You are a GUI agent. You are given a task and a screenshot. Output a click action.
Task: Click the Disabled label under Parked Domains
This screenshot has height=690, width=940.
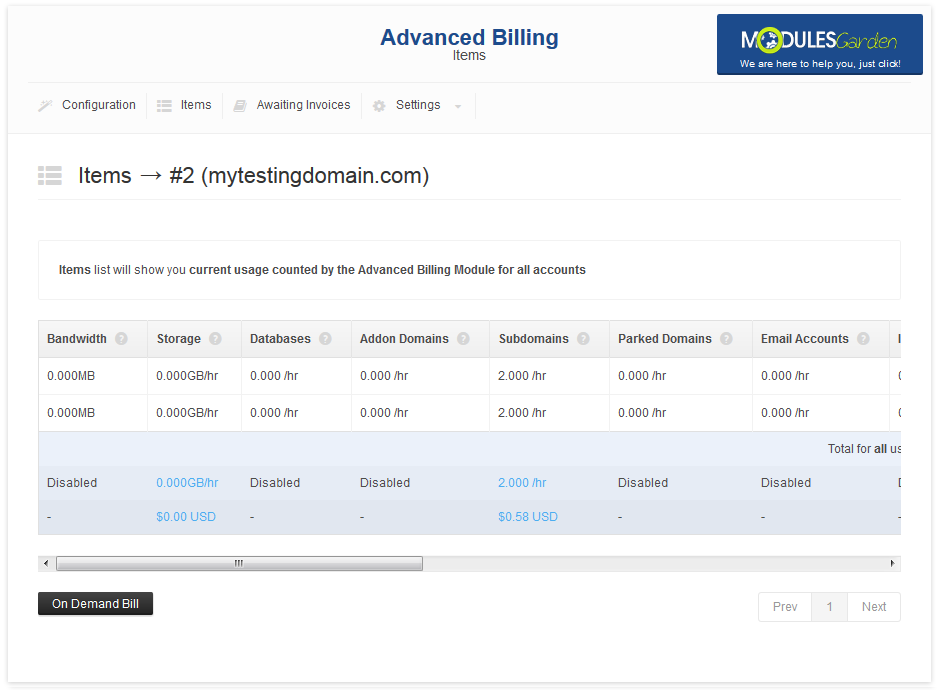[x=643, y=483]
